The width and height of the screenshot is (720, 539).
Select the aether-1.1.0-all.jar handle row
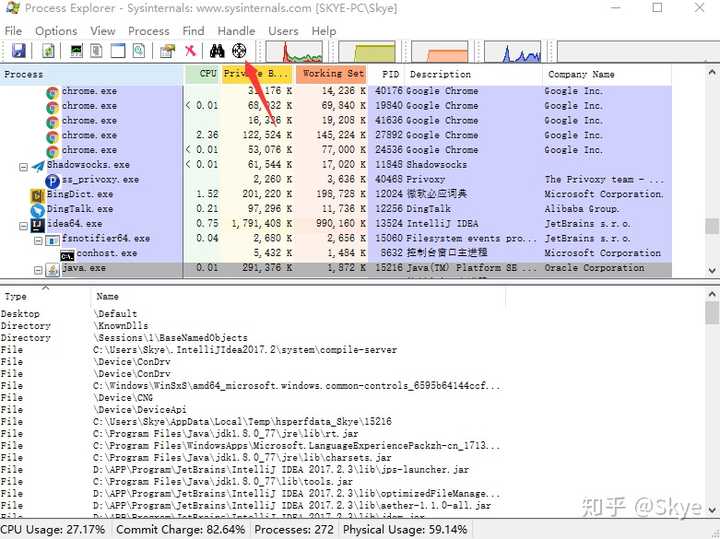(x=253, y=505)
